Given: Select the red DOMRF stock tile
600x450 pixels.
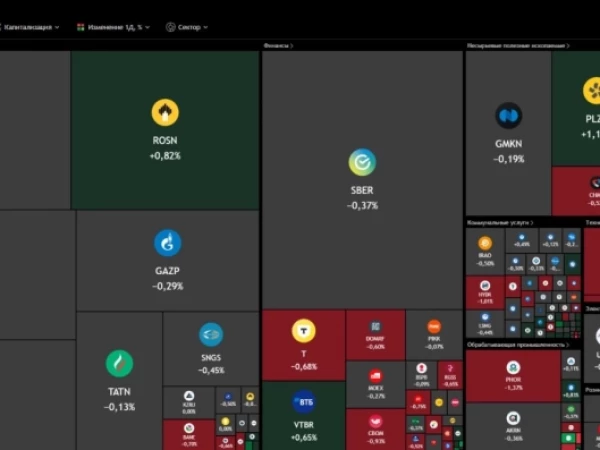Looking at the screenshot, I should point(375,335).
